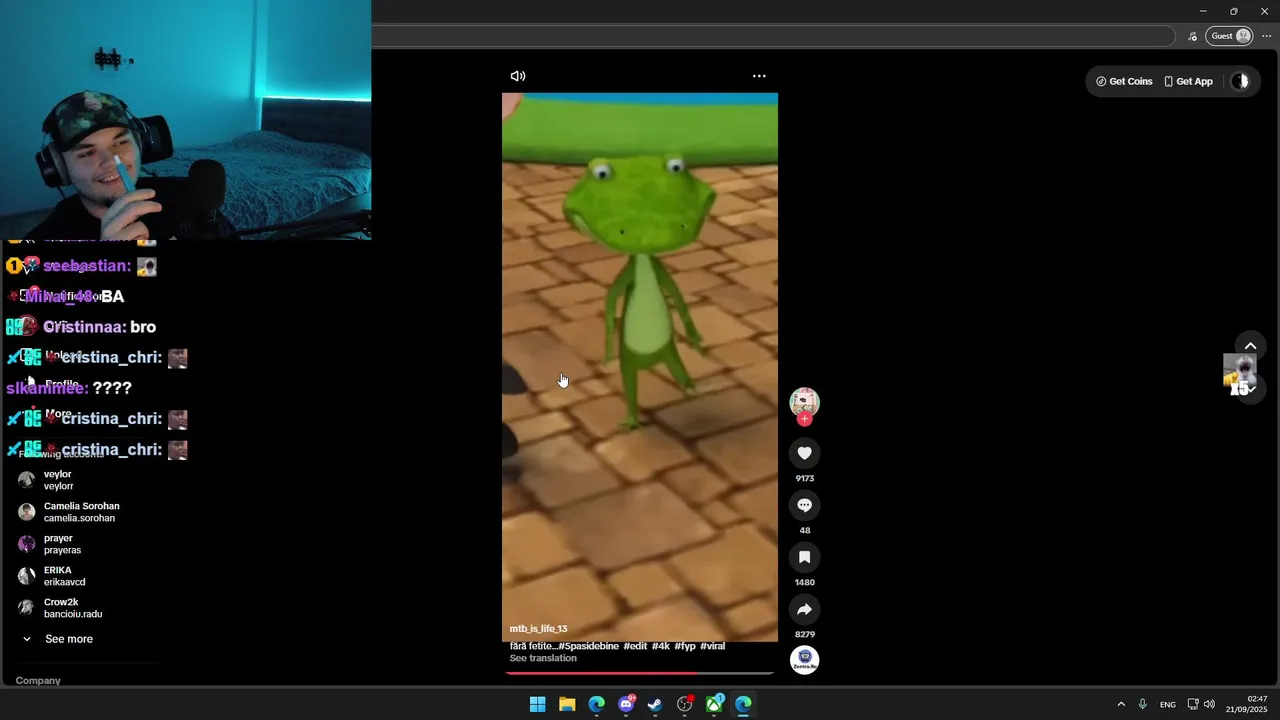Viewport: 1280px width, 720px height.
Task: Click Camelia Sorohan's avatar thumbnail
Action: (27, 512)
